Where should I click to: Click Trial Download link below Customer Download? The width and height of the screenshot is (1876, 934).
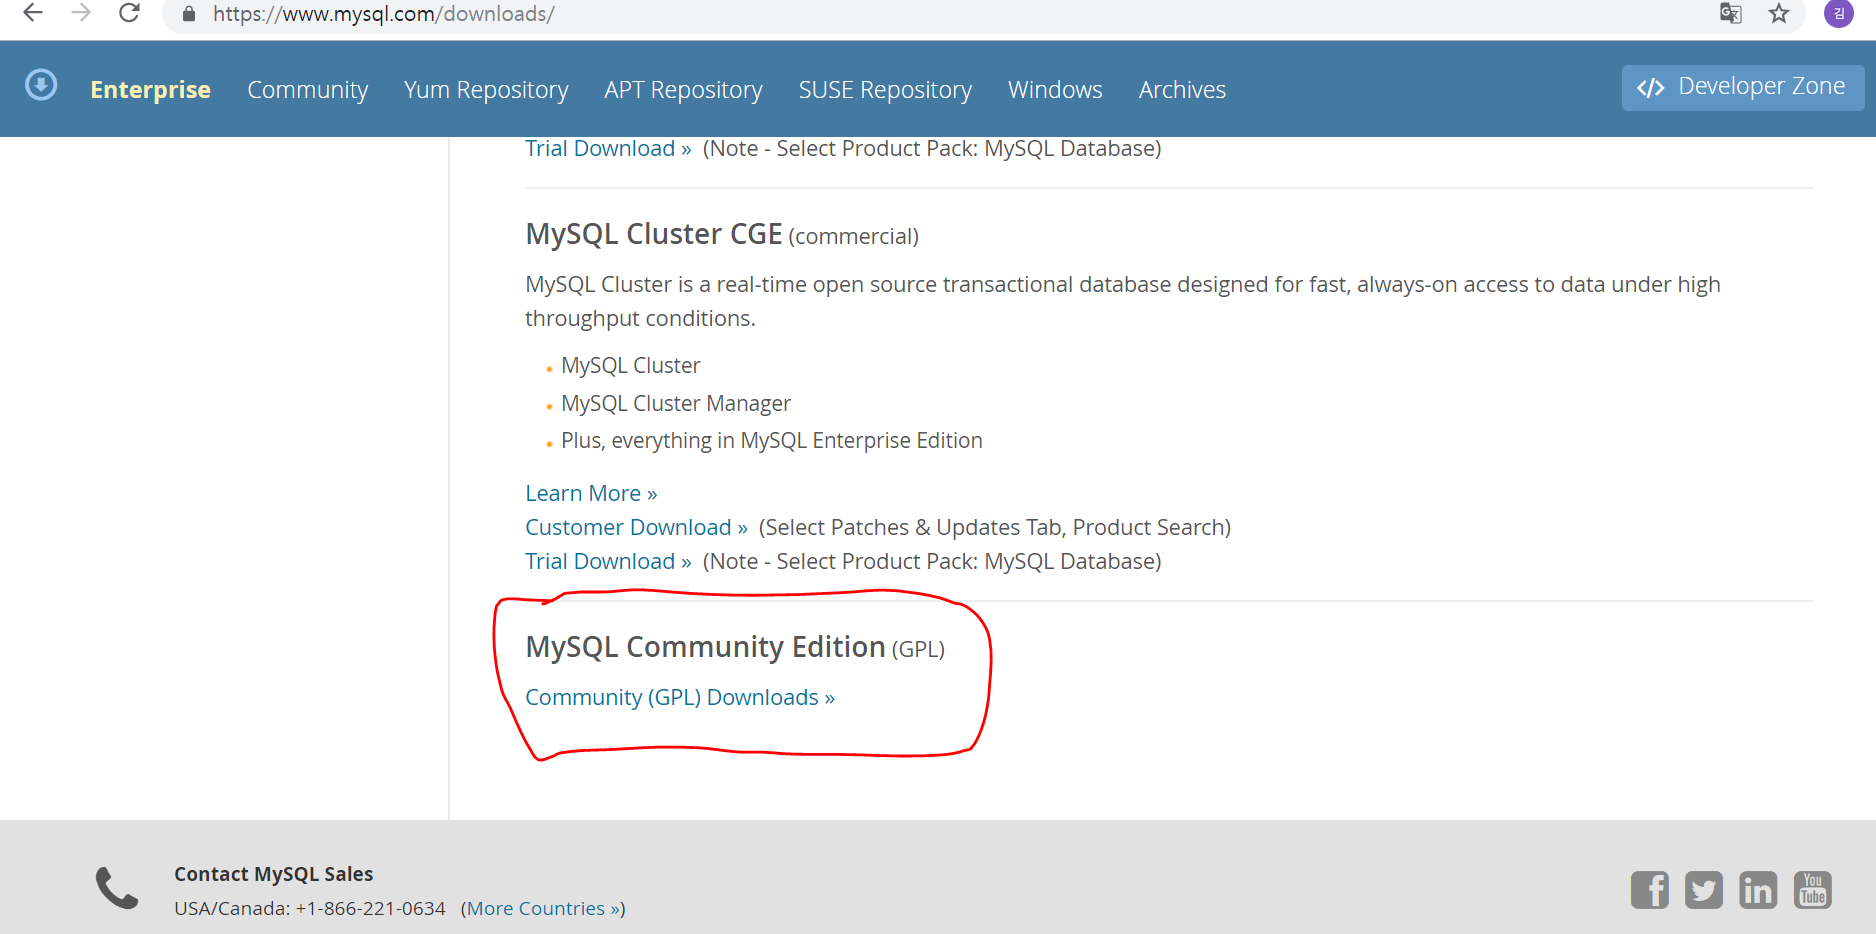608,561
